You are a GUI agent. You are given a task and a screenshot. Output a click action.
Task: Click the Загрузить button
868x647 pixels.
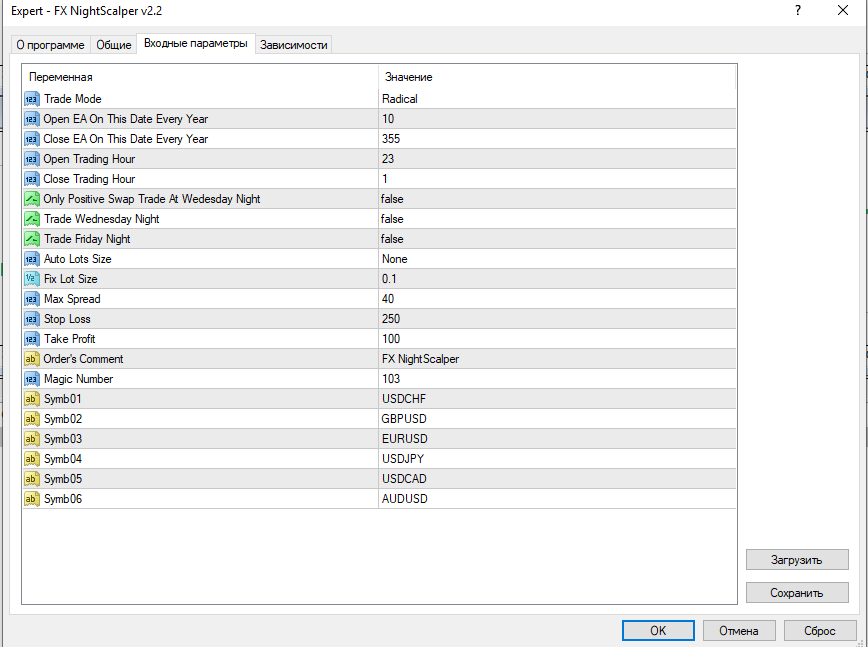[797, 560]
